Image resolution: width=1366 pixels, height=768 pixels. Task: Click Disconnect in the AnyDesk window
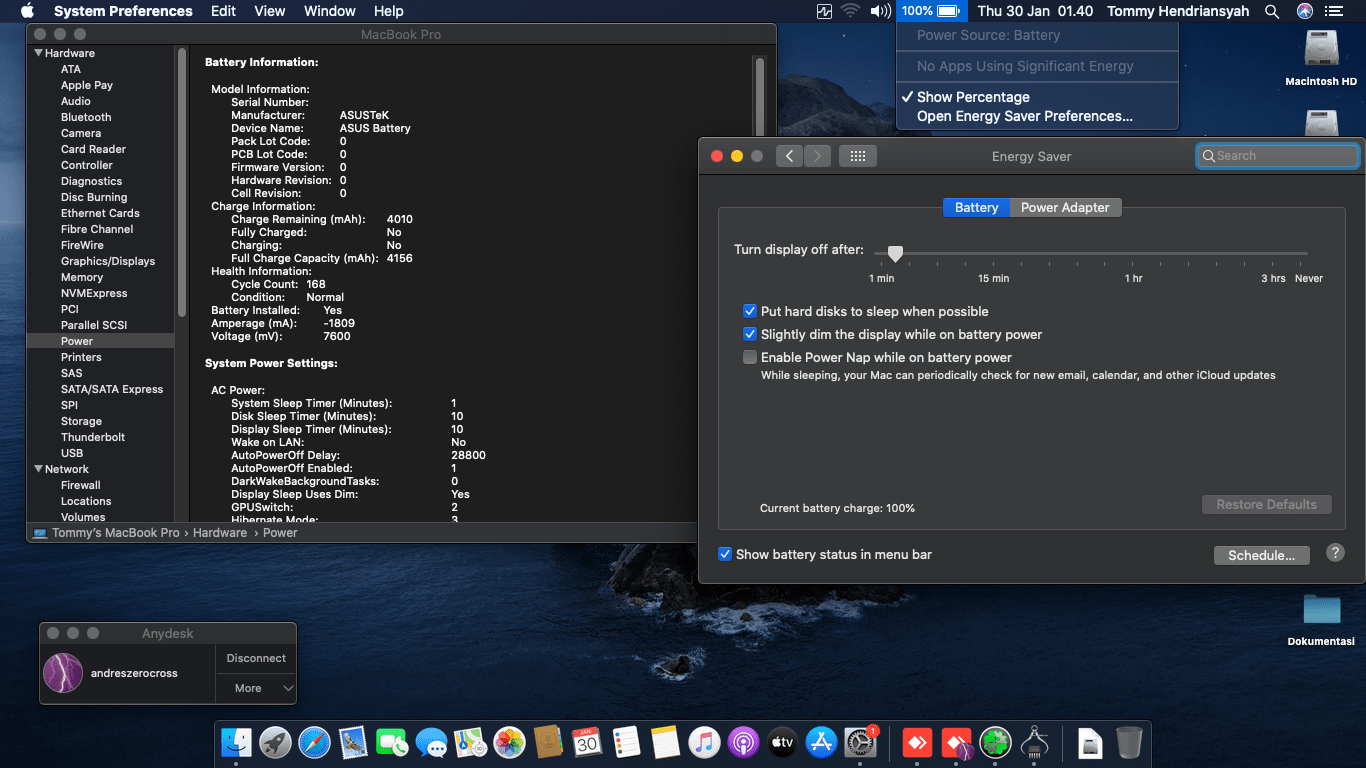pyautogui.click(x=256, y=658)
